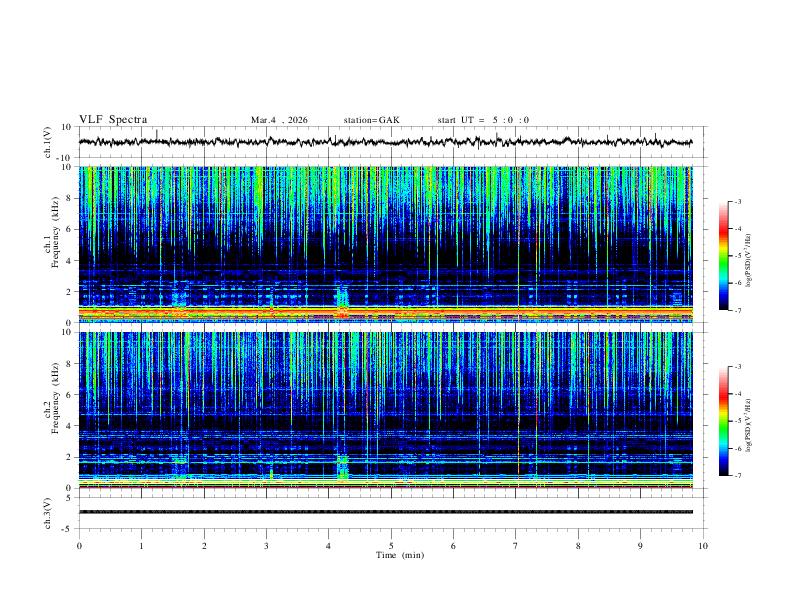Click the log(PSD) label beside ch.1 color bar
The image size is (792, 612).
(x=749, y=260)
